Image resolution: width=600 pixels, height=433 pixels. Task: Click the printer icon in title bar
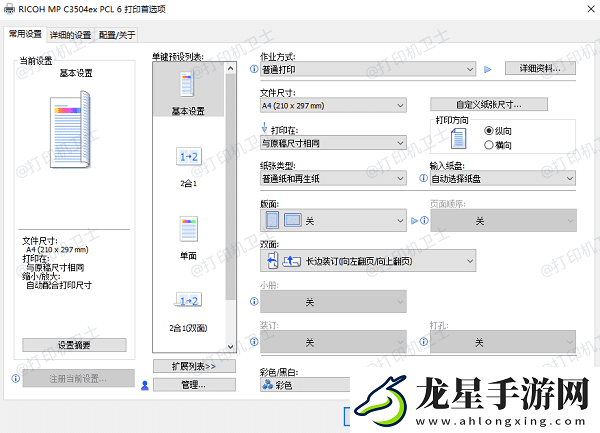coord(10,8)
